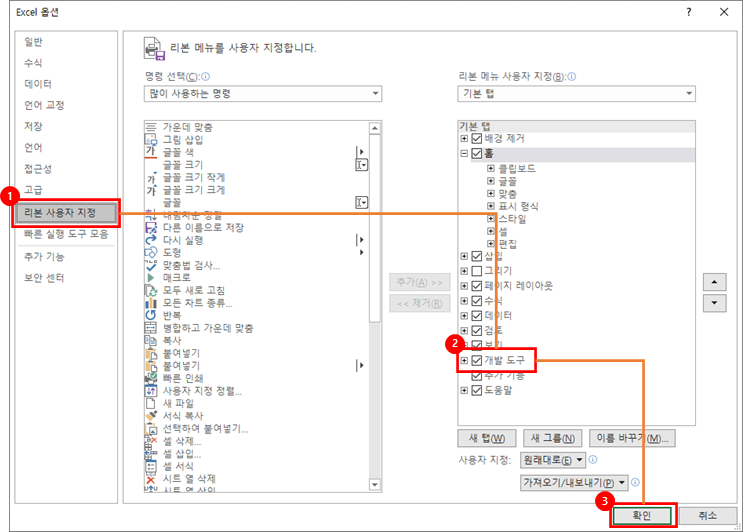Click the 이름 바꾸기 button
The width and height of the screenshot is (743, 532).
[632, 438]
